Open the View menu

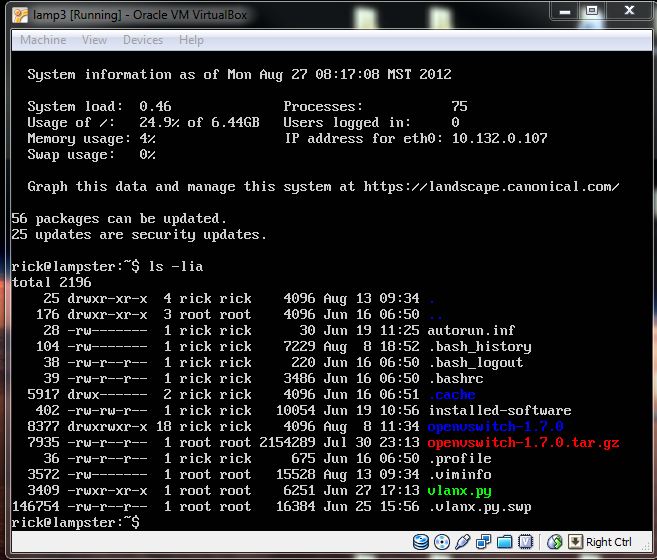95,40
